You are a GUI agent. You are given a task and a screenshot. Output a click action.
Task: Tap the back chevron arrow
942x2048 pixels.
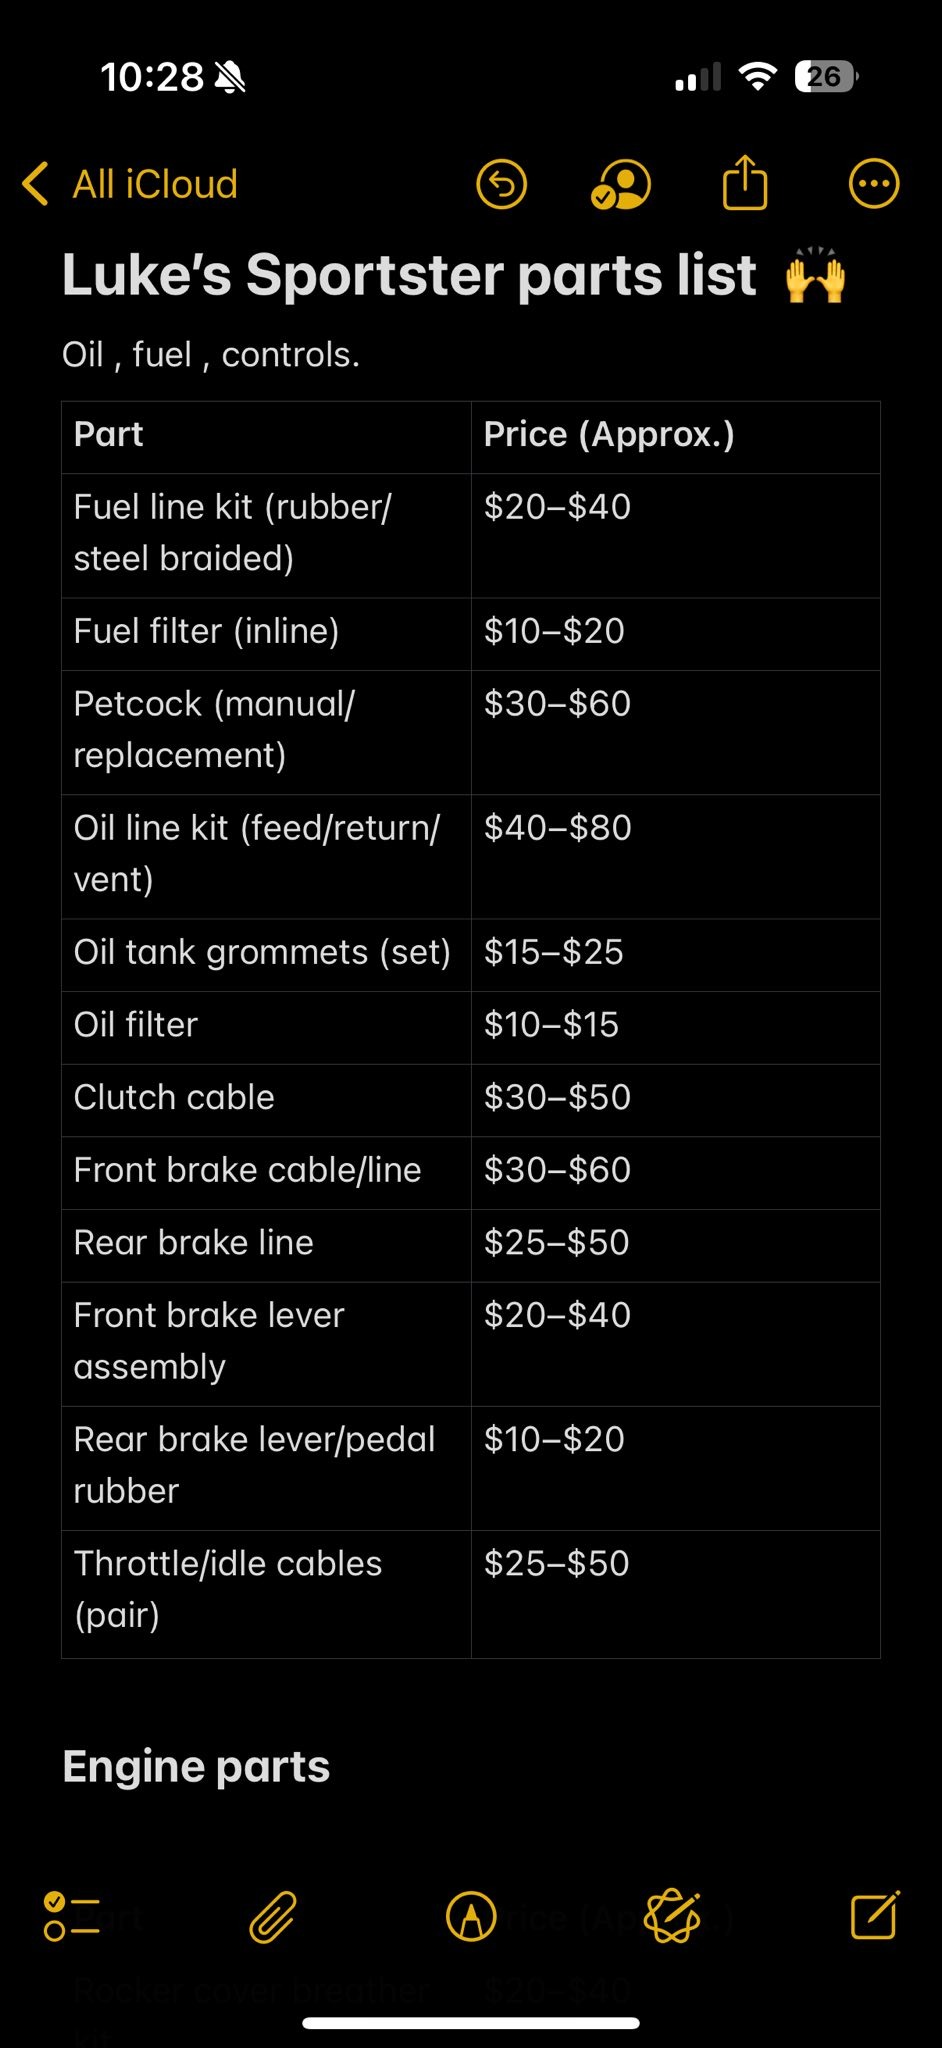[x=35, y=184]
